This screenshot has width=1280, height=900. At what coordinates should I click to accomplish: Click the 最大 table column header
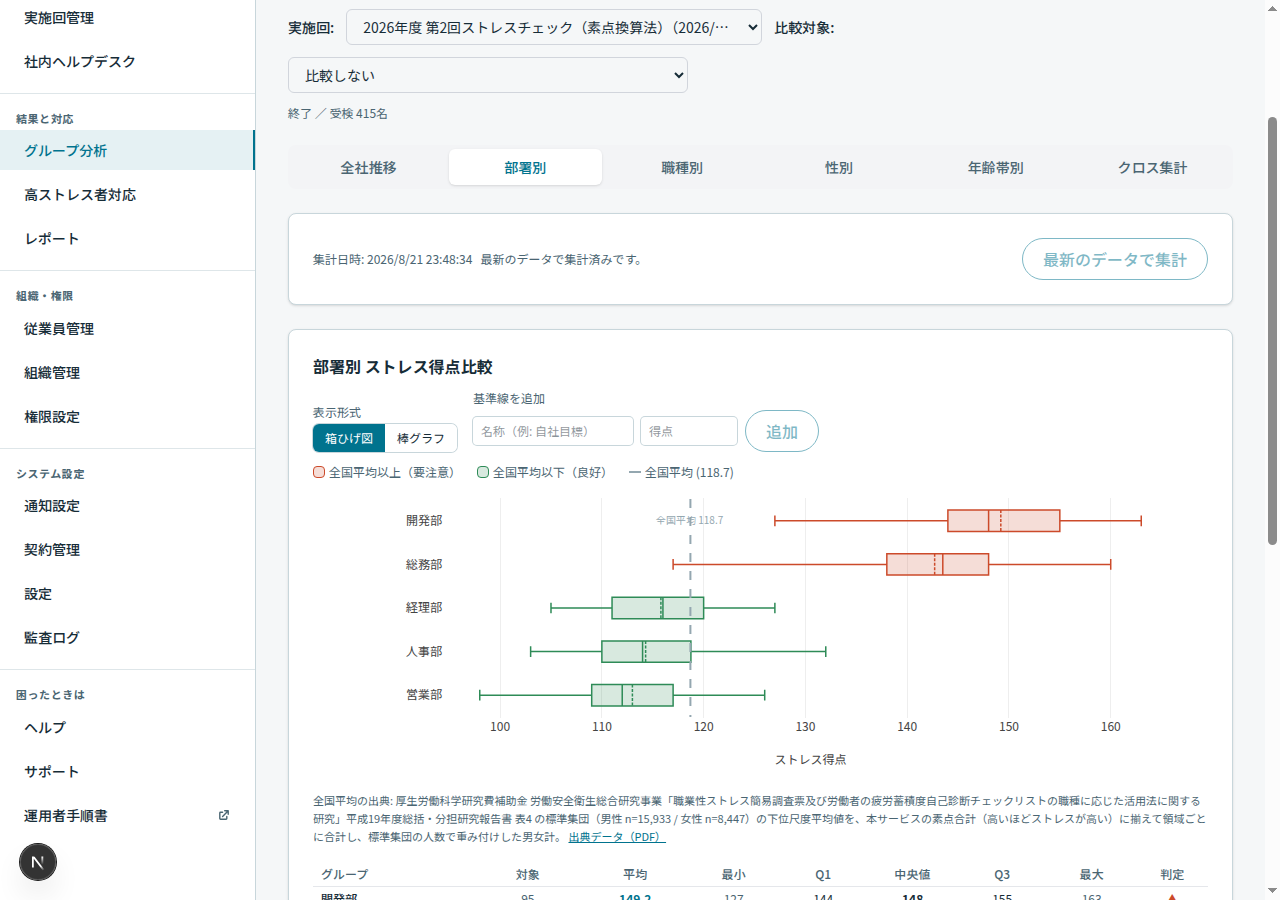point(1092,874)
